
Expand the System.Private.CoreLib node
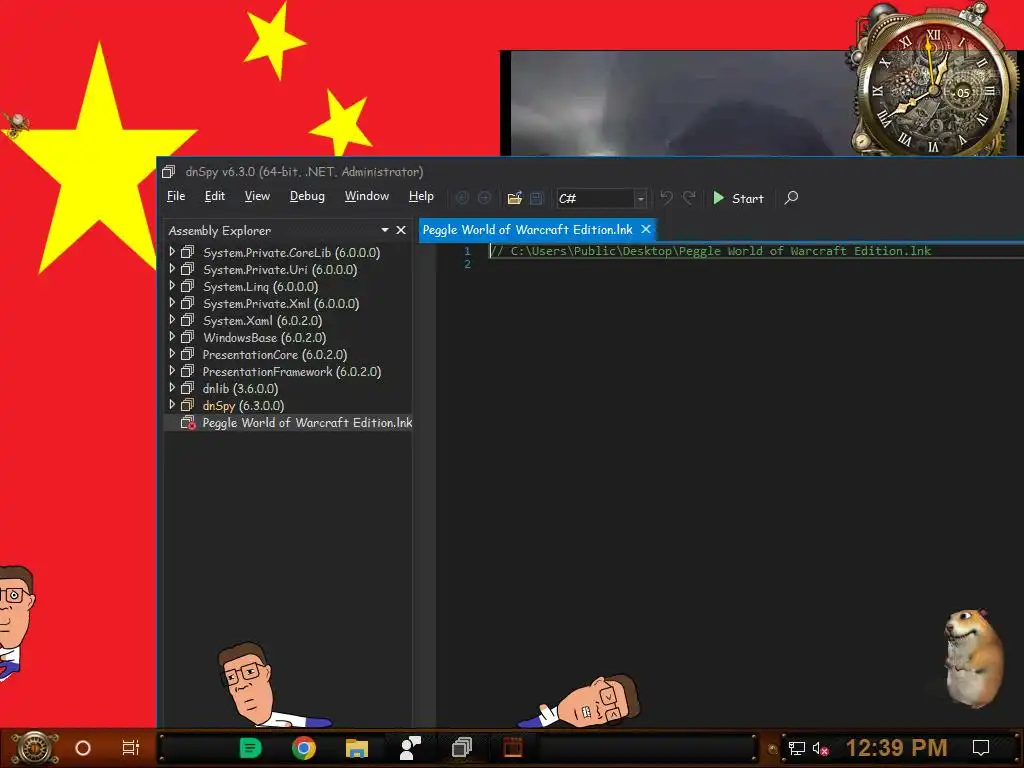click(x=172, y=251)
